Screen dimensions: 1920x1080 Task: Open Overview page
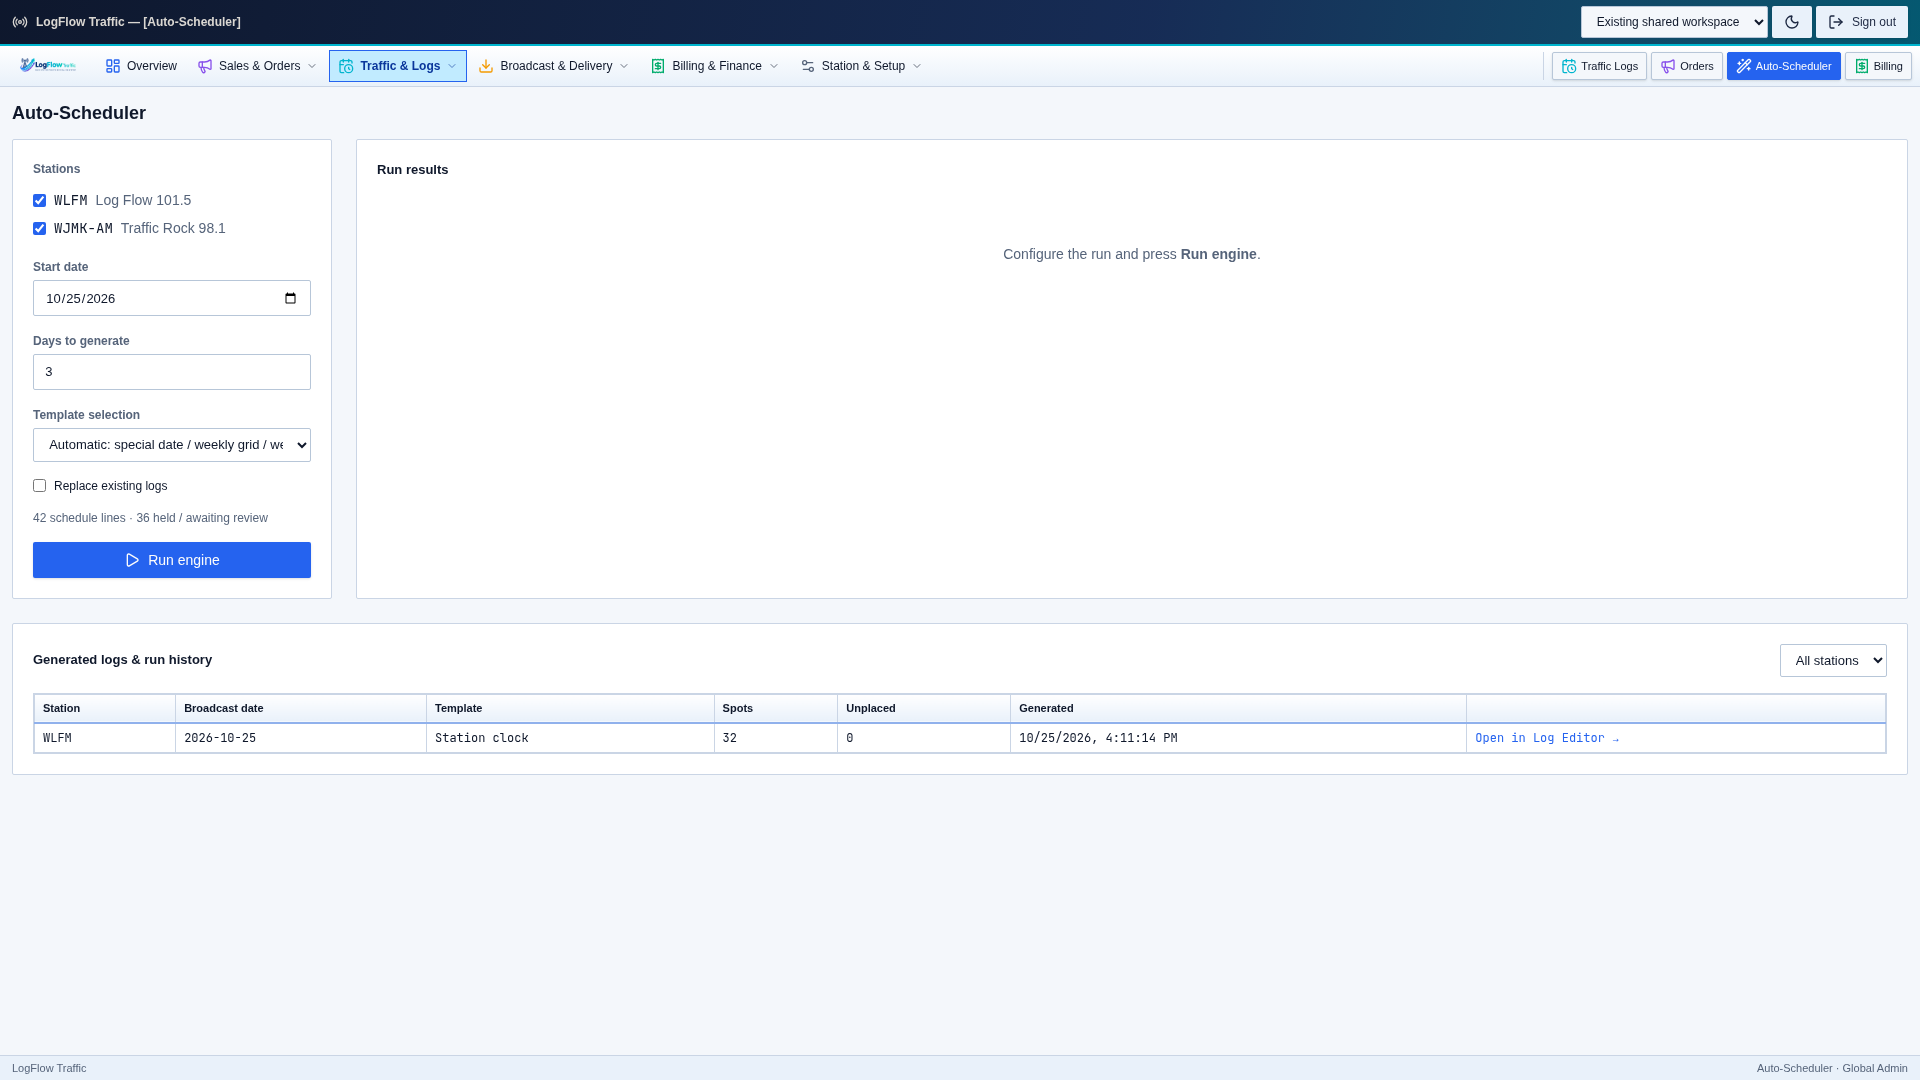tap(141, 66)
